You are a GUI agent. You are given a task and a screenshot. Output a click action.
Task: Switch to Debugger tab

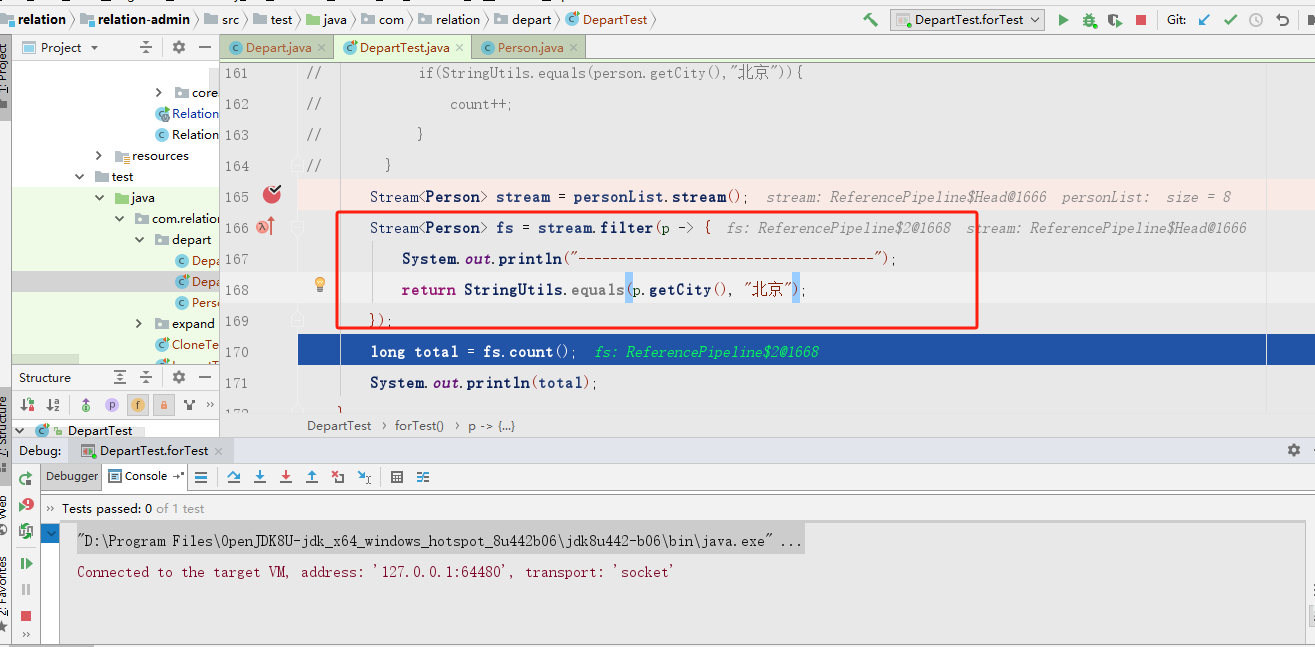click(72, 476)
